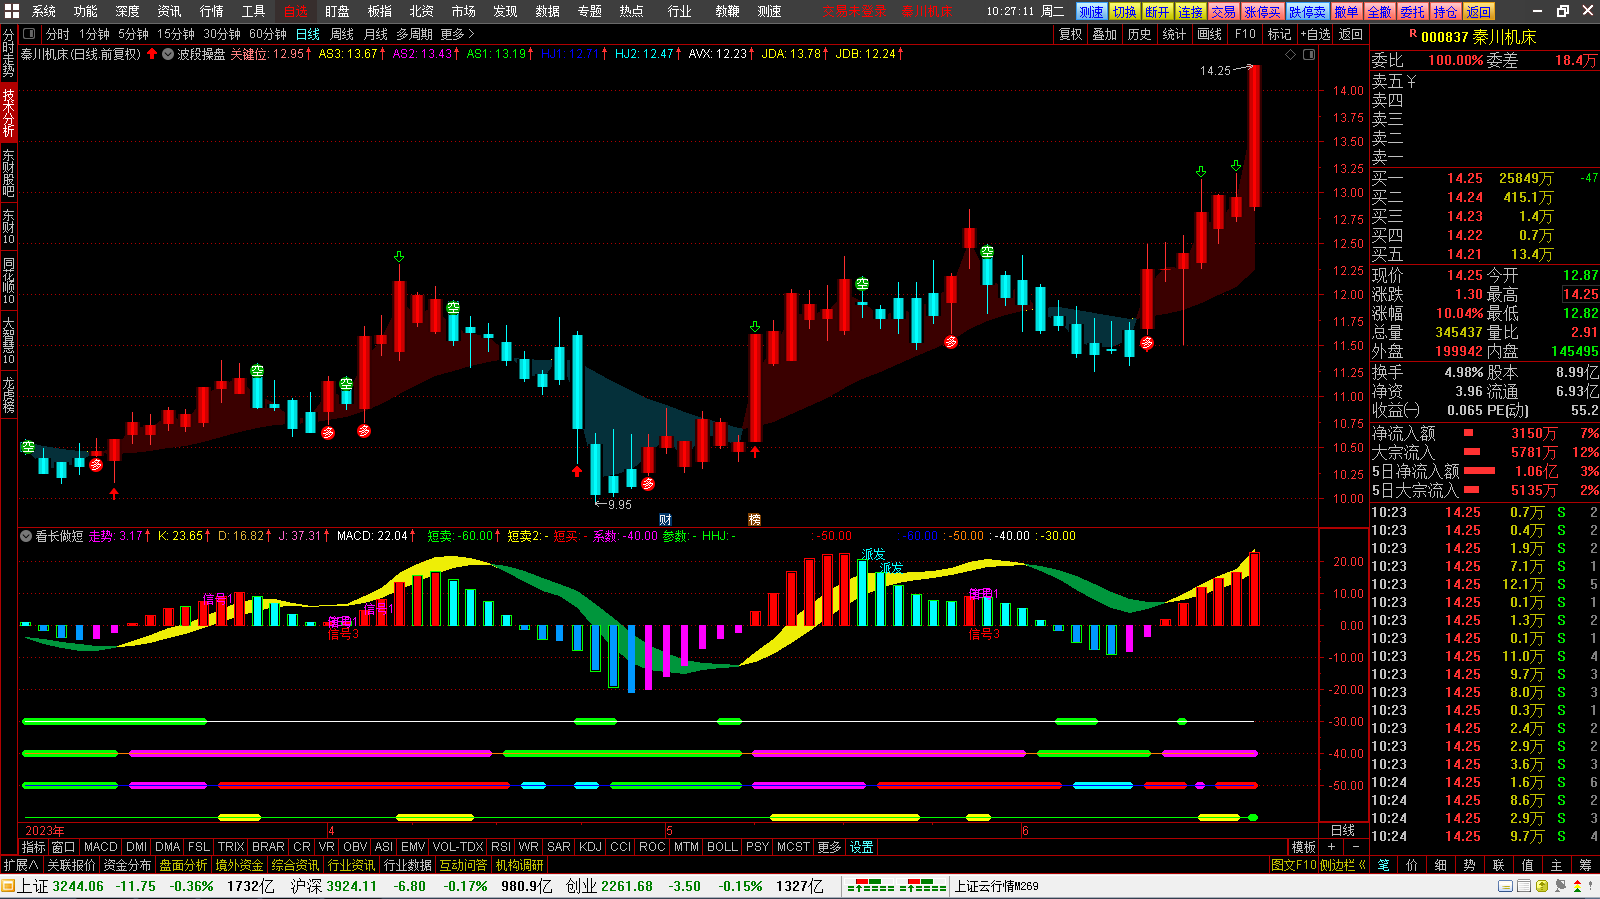Click the status bar icon left of 上证

[x=8, y=886]
